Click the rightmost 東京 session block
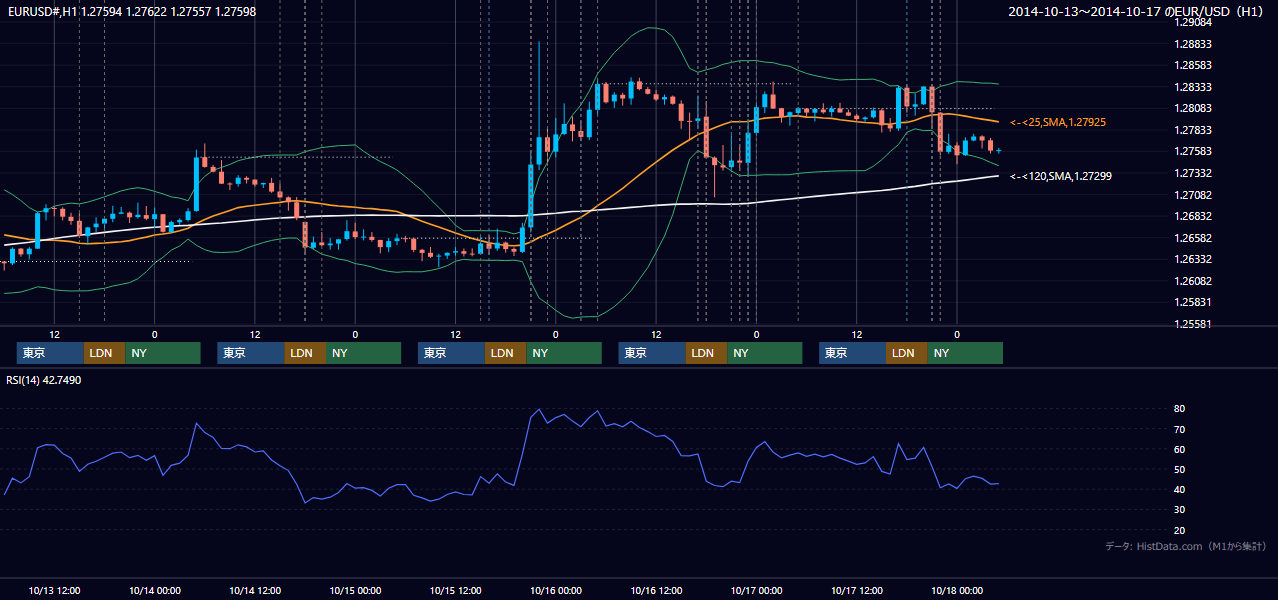Screen dimensions: 1278x600 click(x=852, y=353)
